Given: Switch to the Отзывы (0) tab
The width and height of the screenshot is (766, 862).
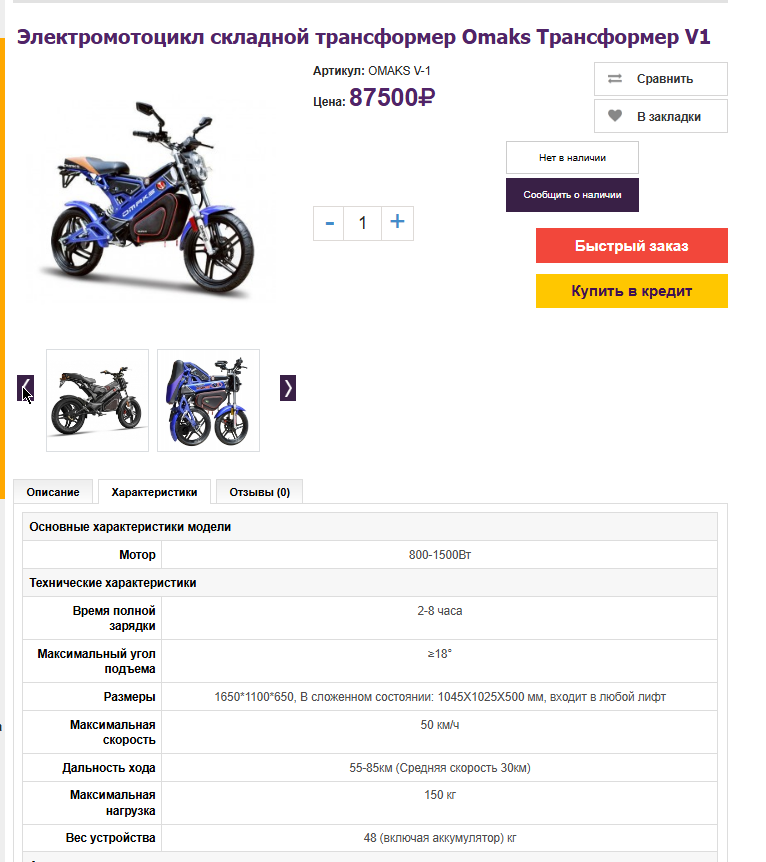Looking at the screenshot, I should [x=260, y=492].
